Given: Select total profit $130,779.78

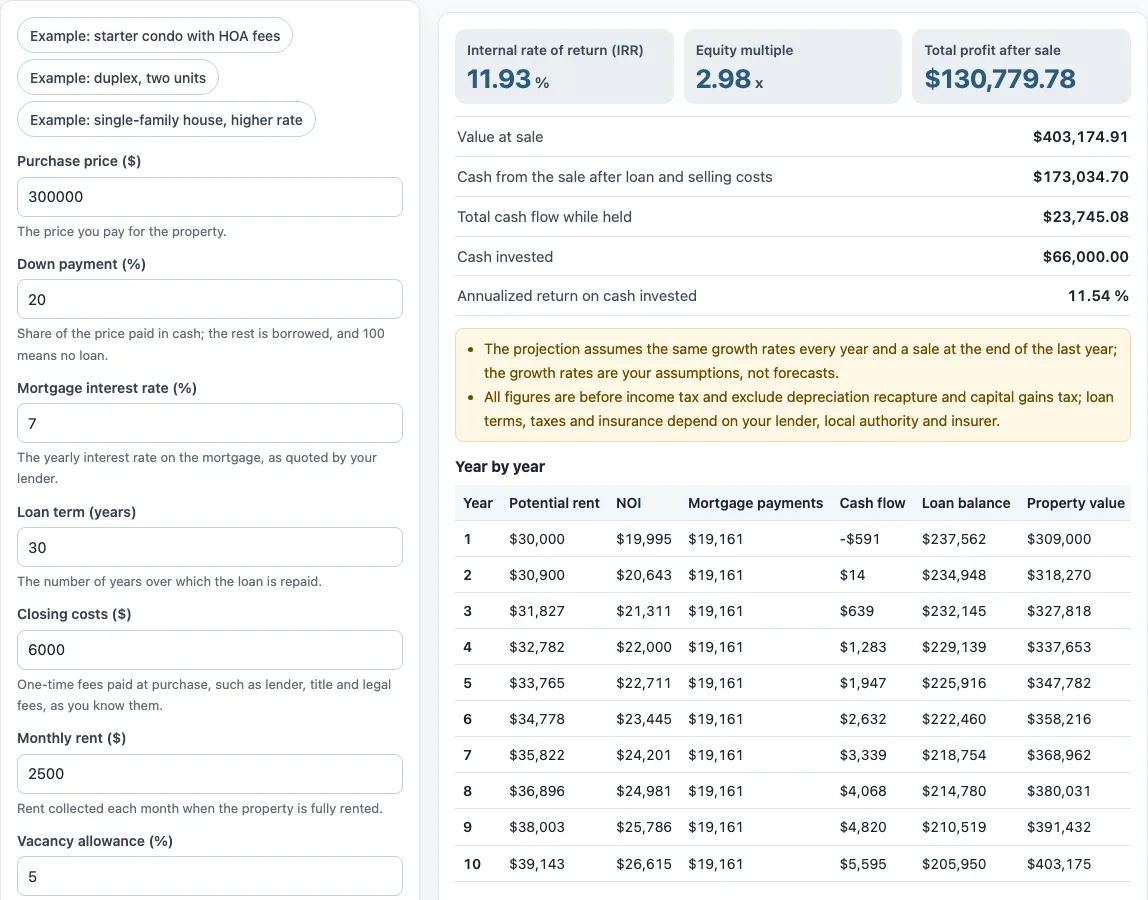Looking at the screenshot, I should 999,79.
